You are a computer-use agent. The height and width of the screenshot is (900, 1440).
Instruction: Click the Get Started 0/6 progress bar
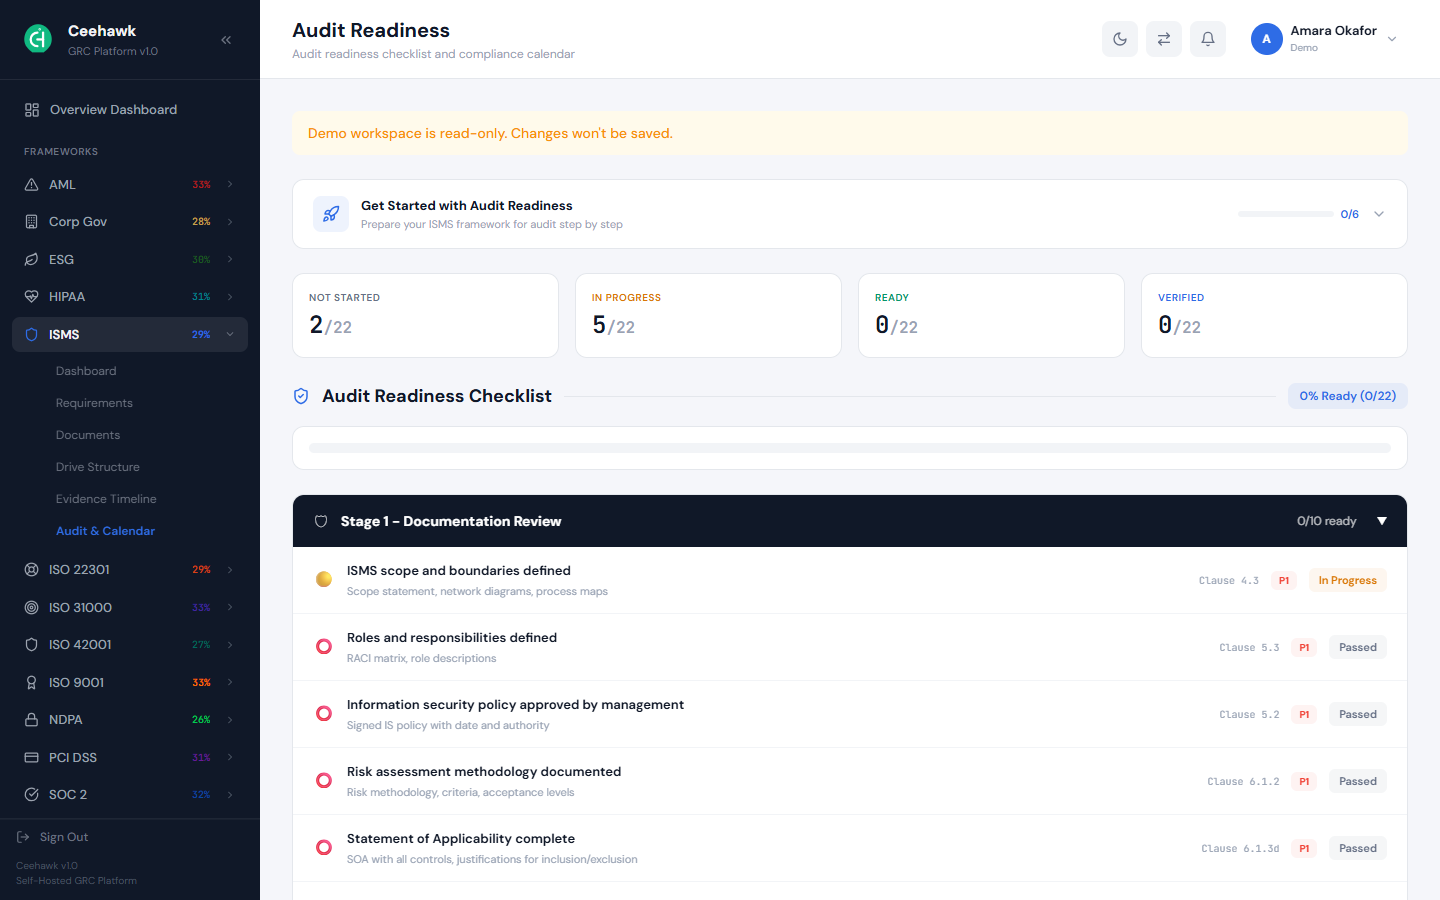pos(1286,214)
